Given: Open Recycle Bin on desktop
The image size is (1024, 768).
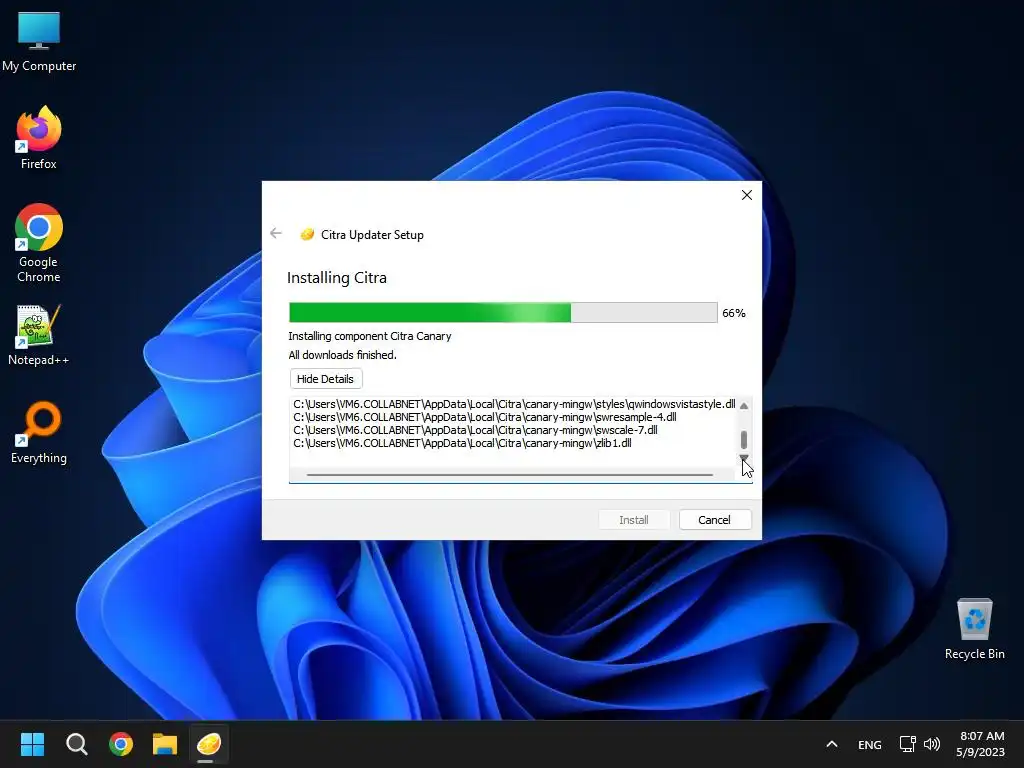Looking at the screenshot, I should (974, 629).
